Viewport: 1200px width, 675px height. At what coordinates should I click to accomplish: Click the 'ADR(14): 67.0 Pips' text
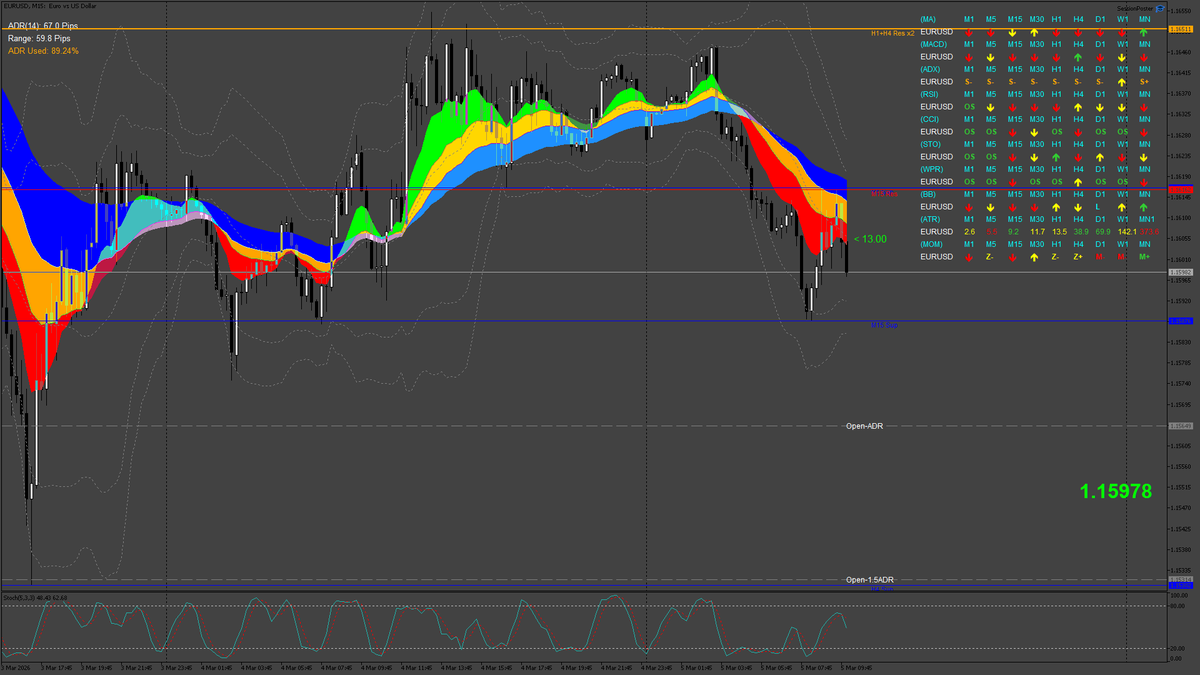[x=45, y=24]
